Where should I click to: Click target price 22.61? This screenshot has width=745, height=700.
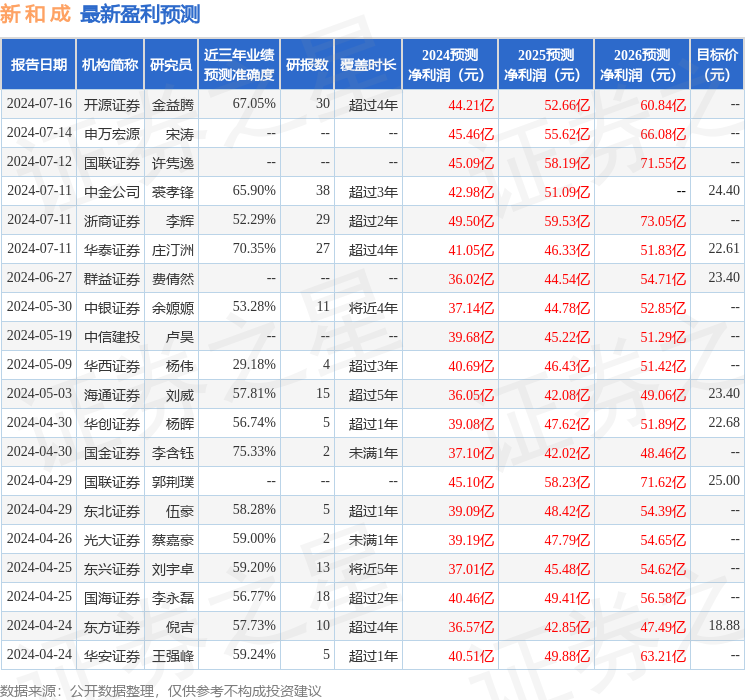tap(724, 249)
